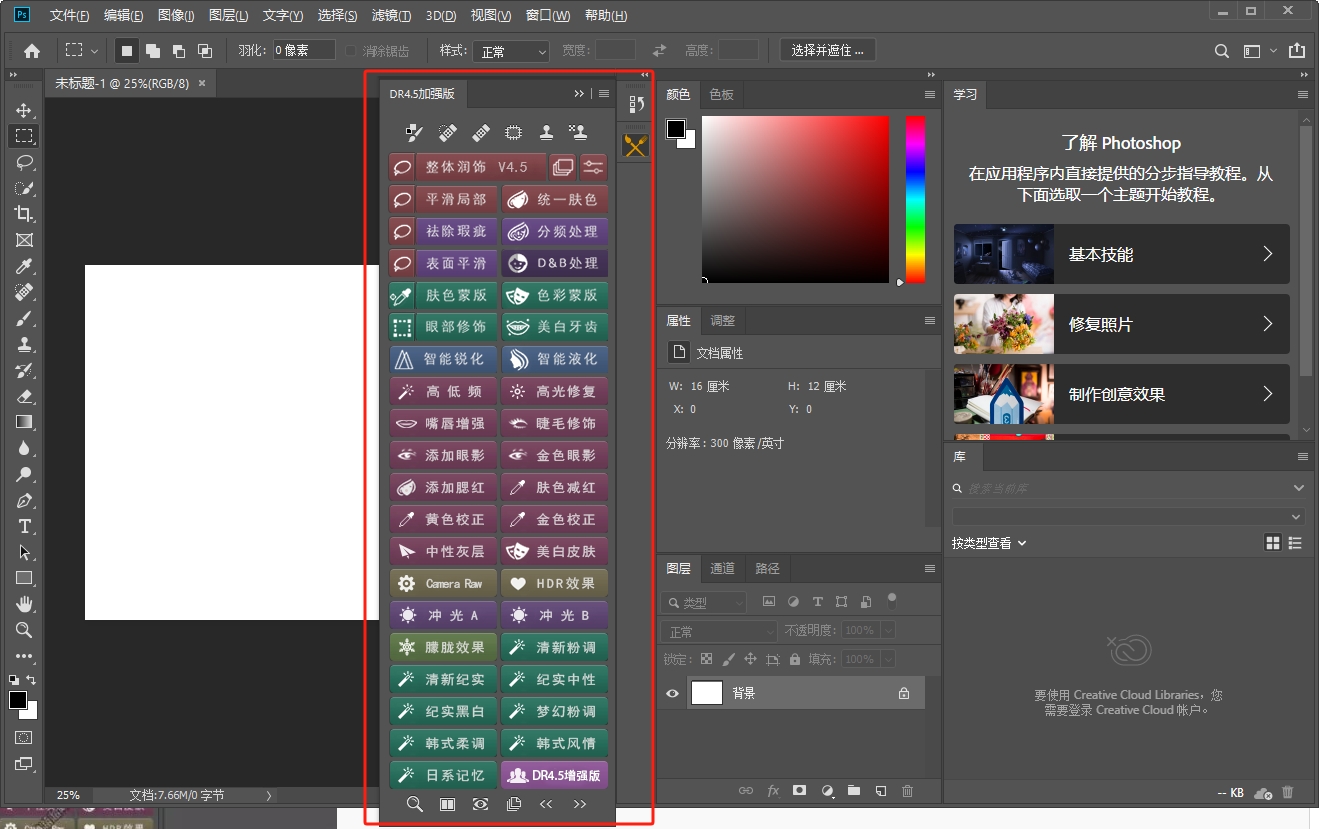
Task: Open the 样式 dropdown in the options bar
Action: click(511, 50)
